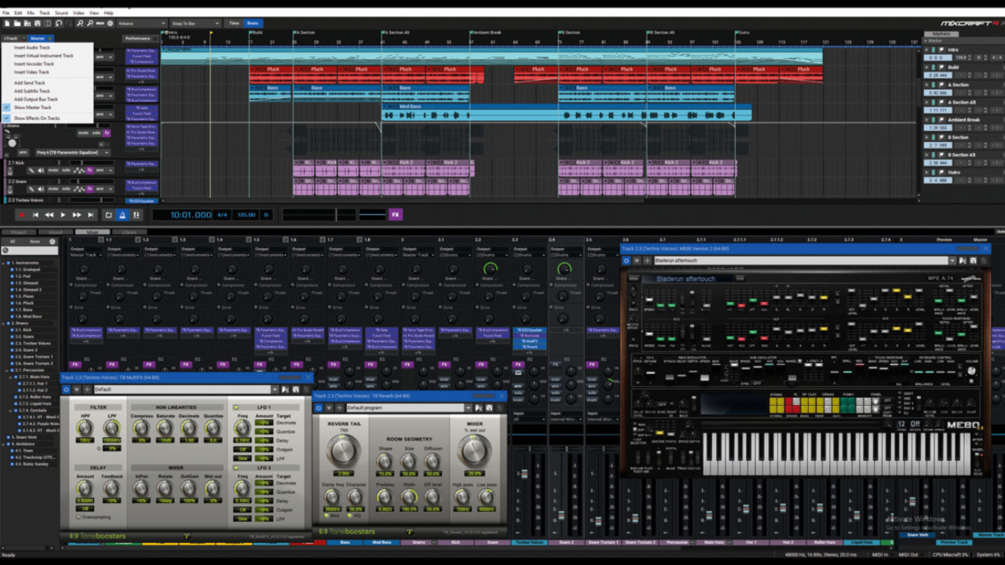Screen dimensions: 1005x565
Task: Click the T60 reverb tail knob in TB Reverb
Action: [x=343, y=450]
